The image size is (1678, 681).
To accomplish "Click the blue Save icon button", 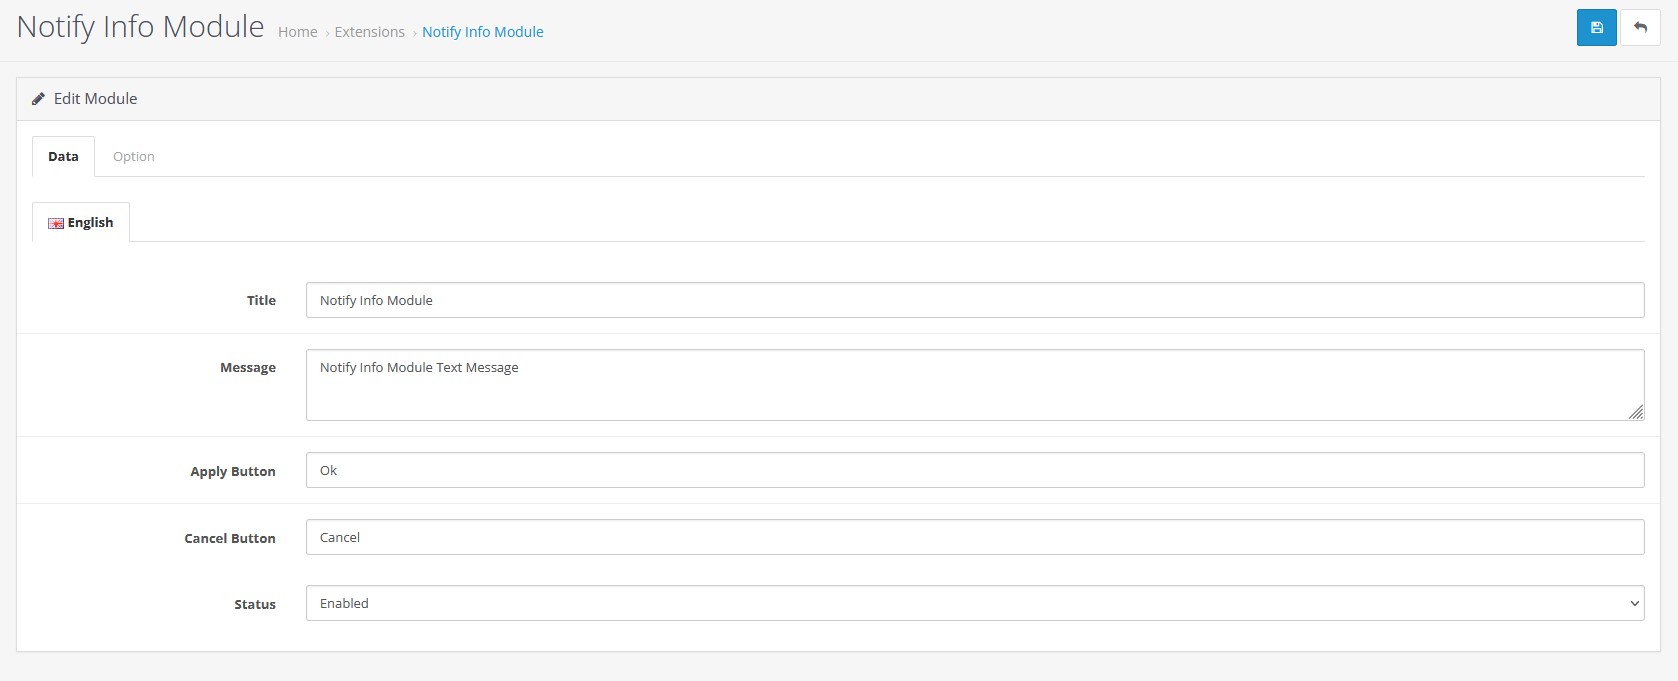I will (x=1596, y=28).
